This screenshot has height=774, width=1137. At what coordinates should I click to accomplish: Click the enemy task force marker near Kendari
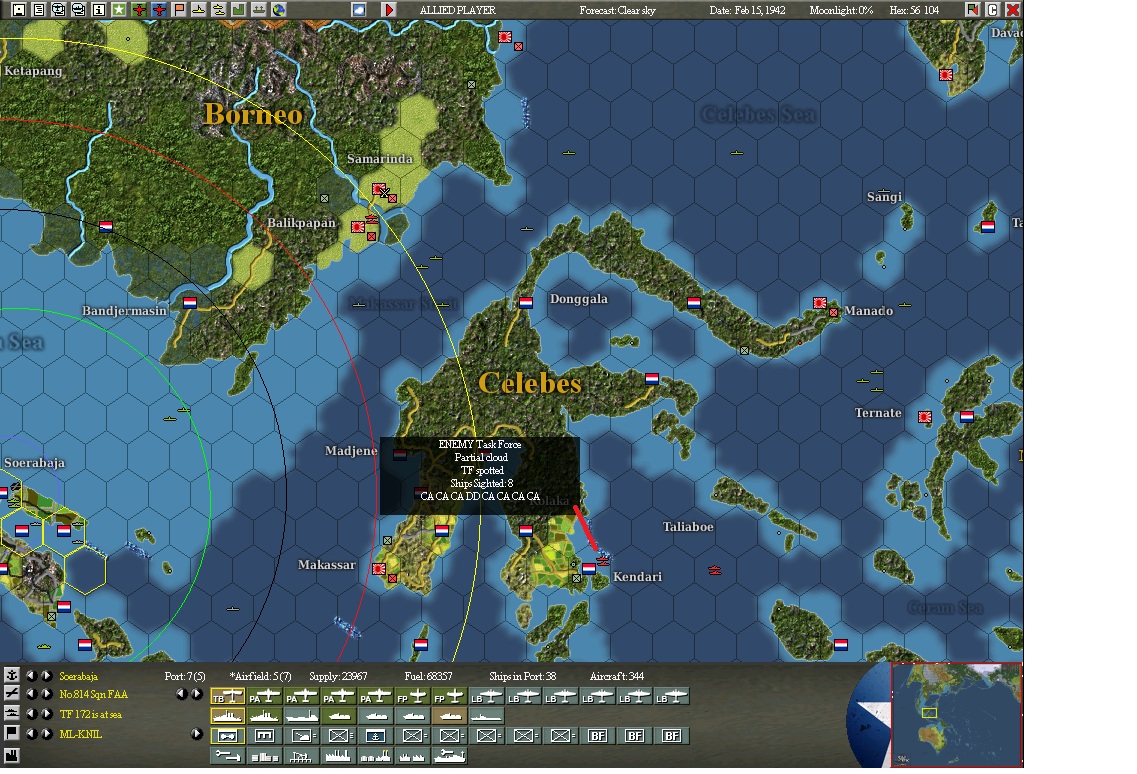pos(603,559)
